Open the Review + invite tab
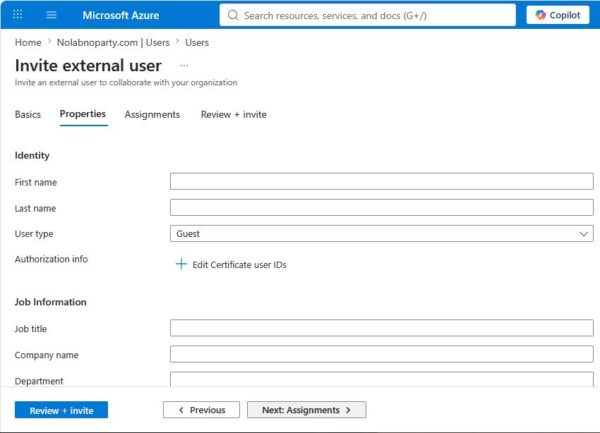This screenshot has height=433, width=600. 234,114
